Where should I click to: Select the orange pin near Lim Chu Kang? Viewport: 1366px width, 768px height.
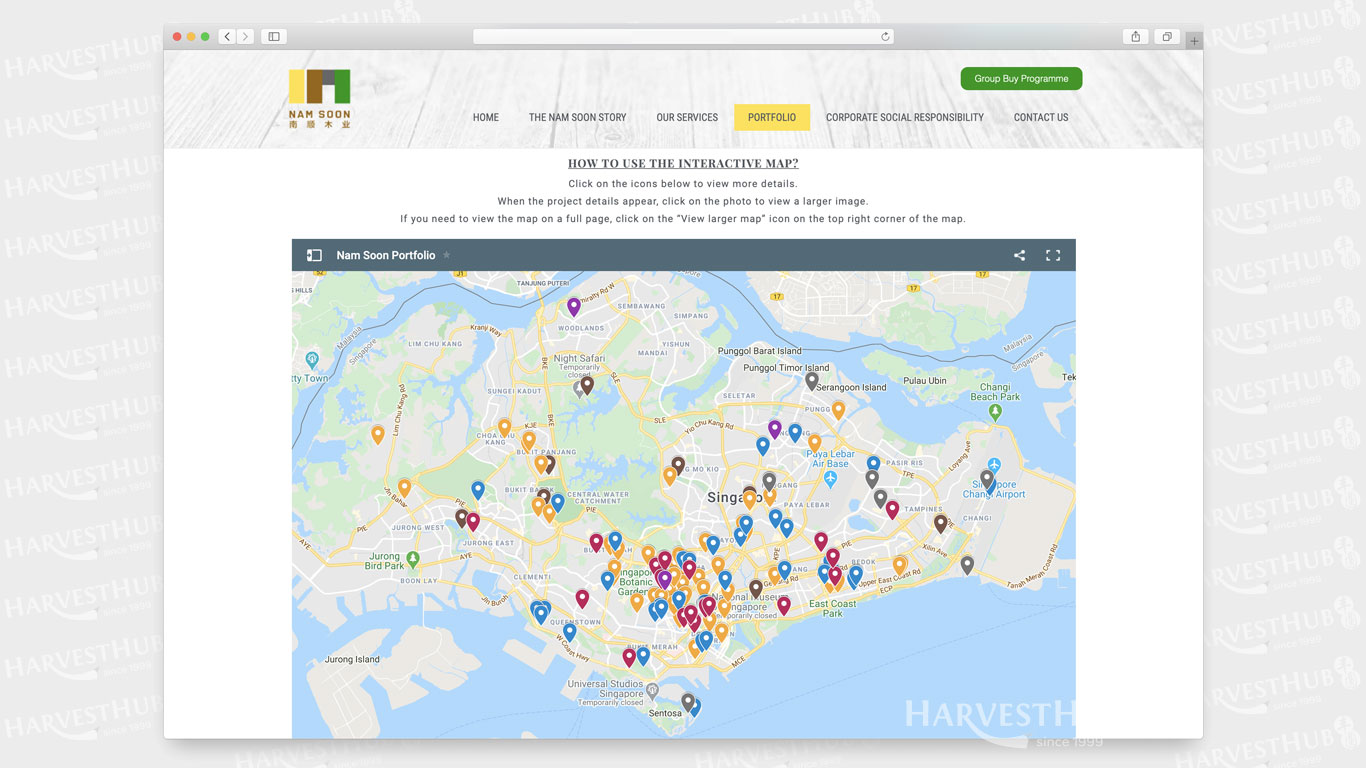click(x=378, y=433)
